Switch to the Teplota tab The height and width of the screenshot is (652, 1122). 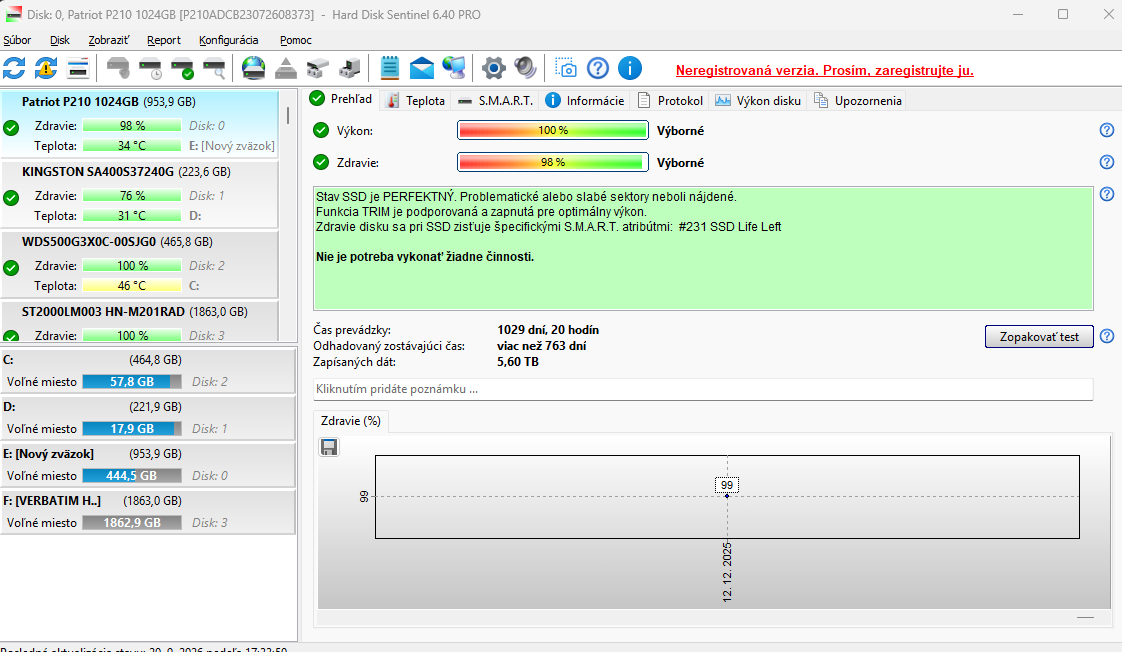pos(416,101)
